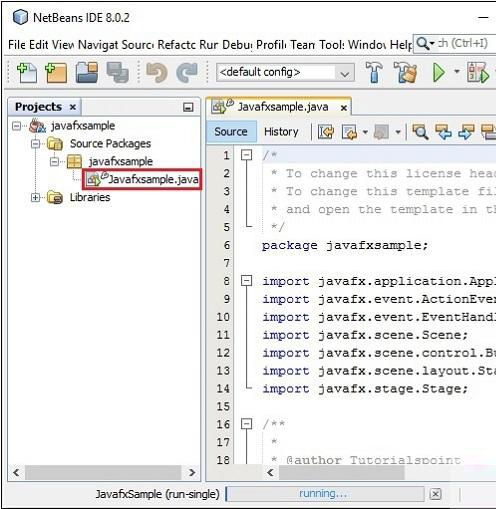Close the Projects panel tab

[x=73, y=107]
